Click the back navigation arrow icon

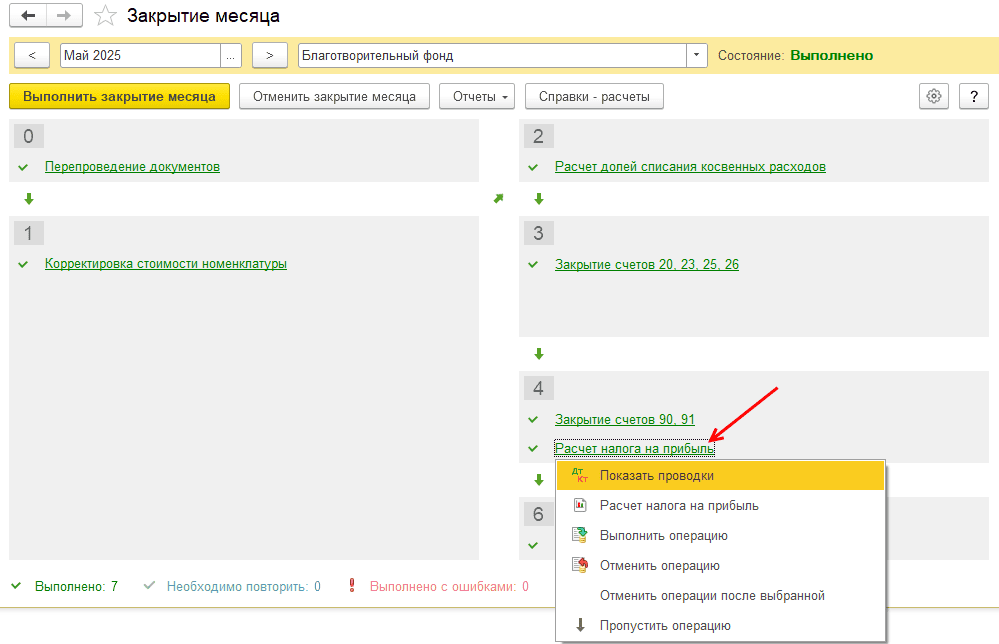tap(28, 16)
